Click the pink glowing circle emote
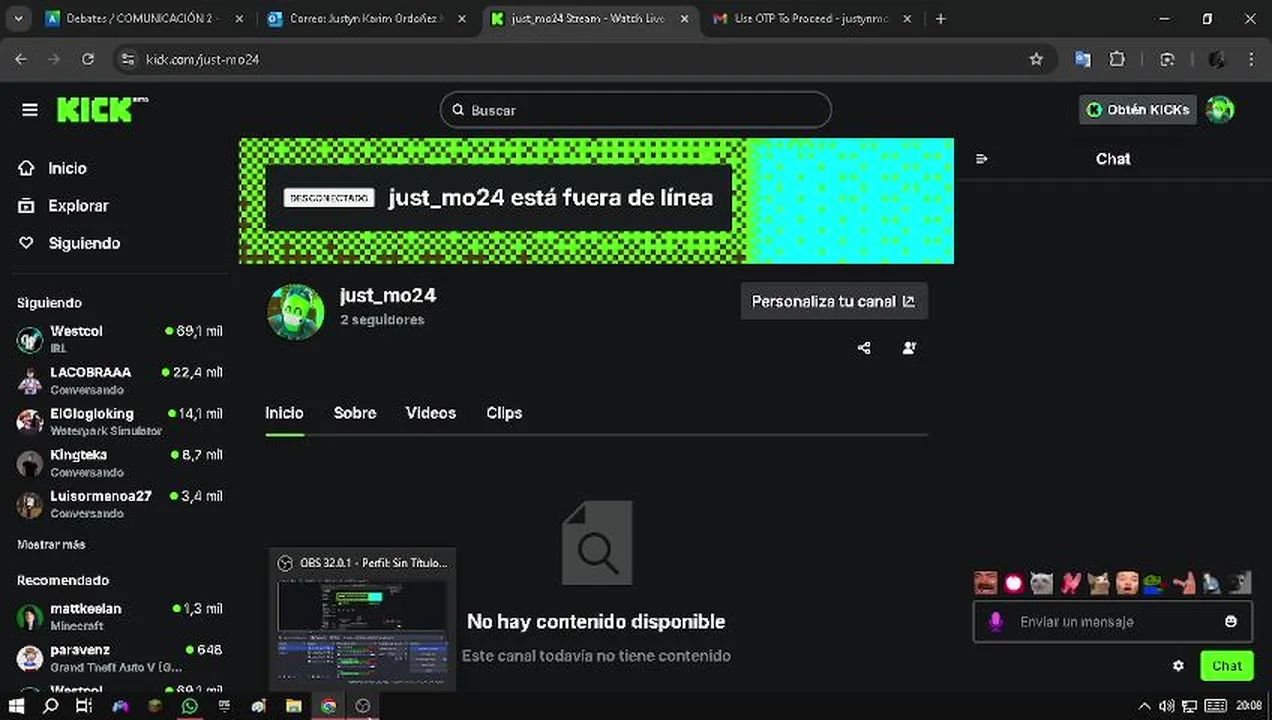The image size is (1272, 720). tap(1014, 582)
